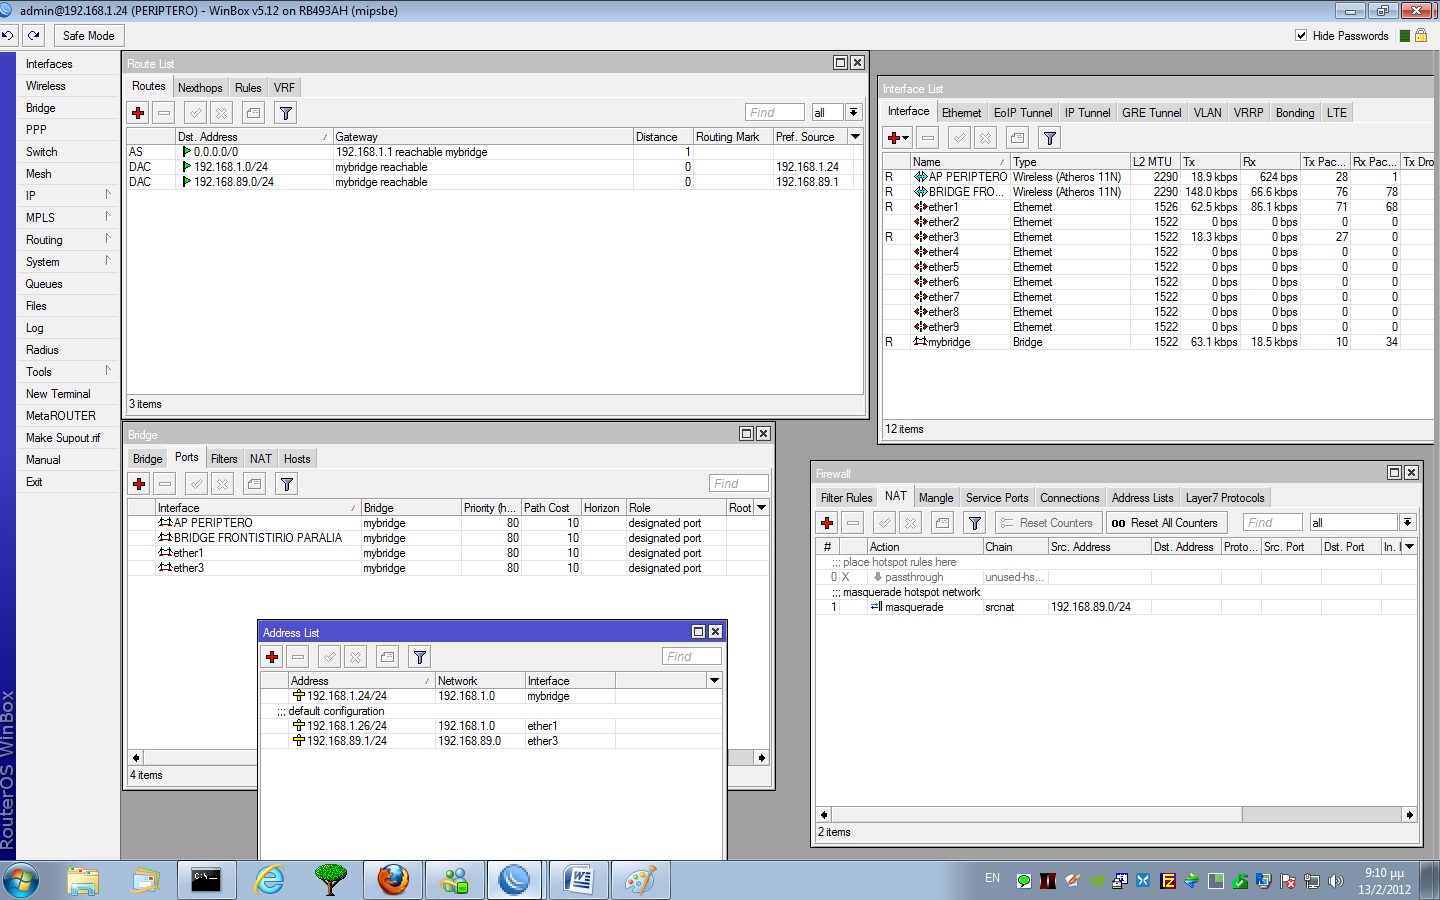The height and width of the screenshot is (900, 1440).
Task: Click the Find field in Bridge window
Action: click(x=739, y=484)
